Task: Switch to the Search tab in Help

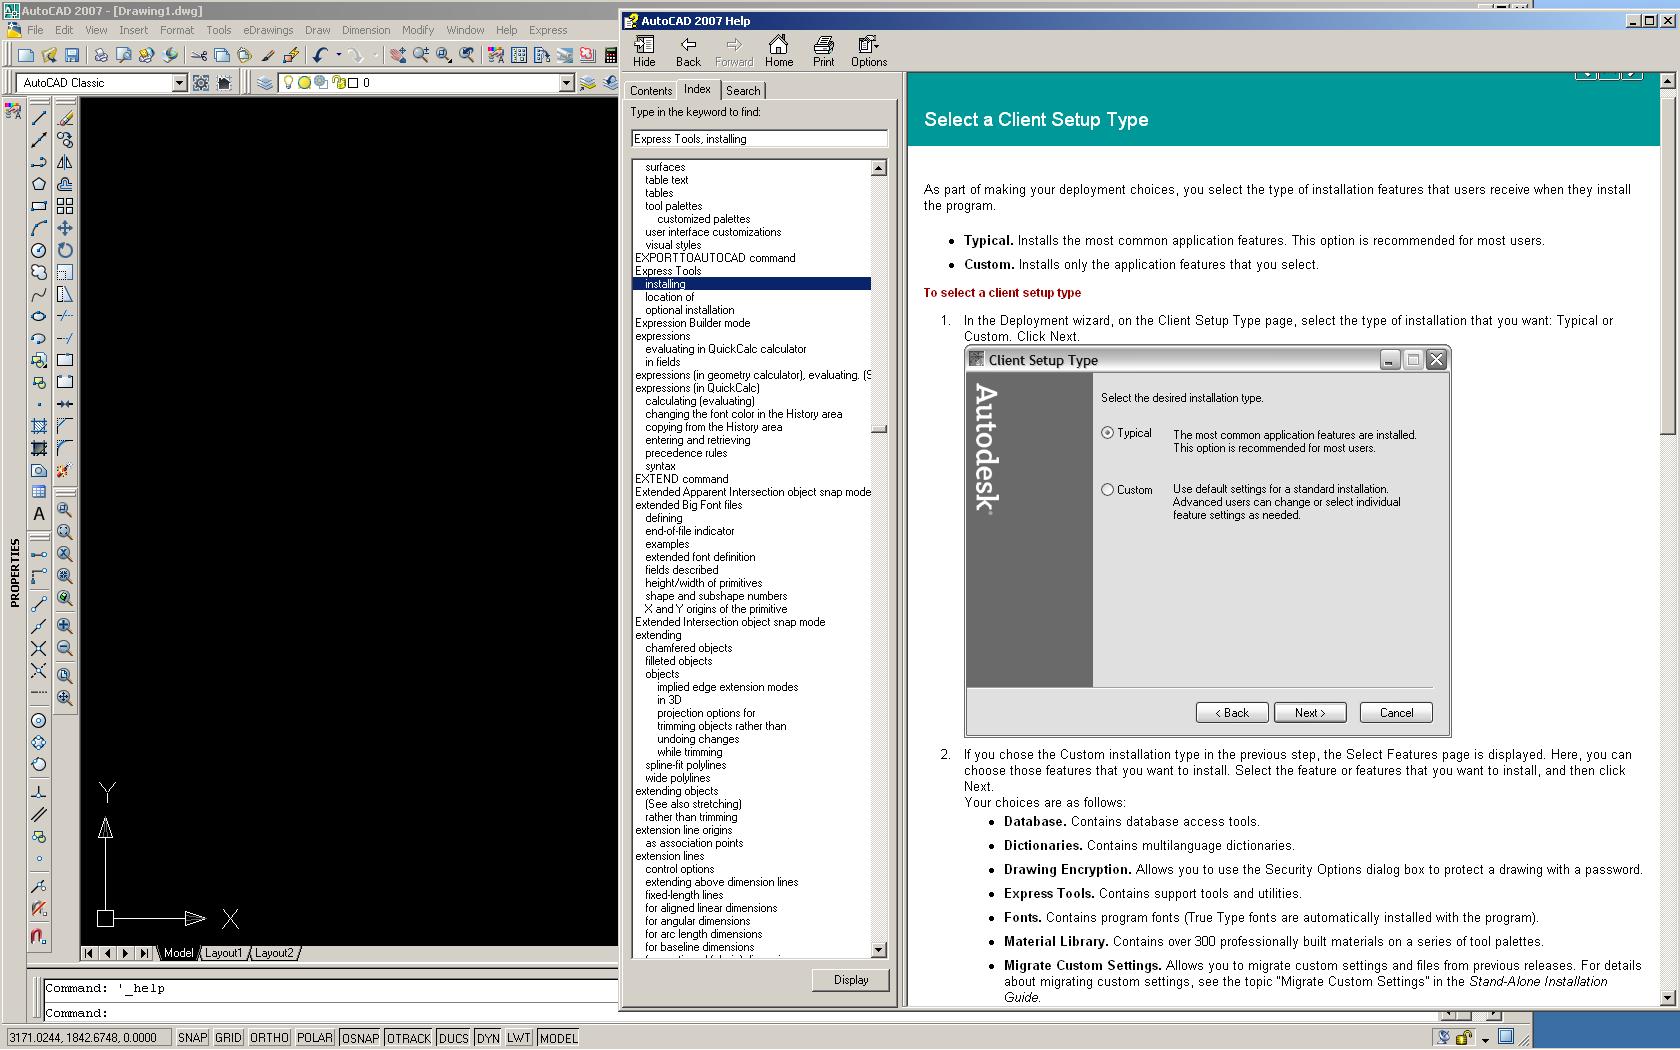Action: pos(743,91)
